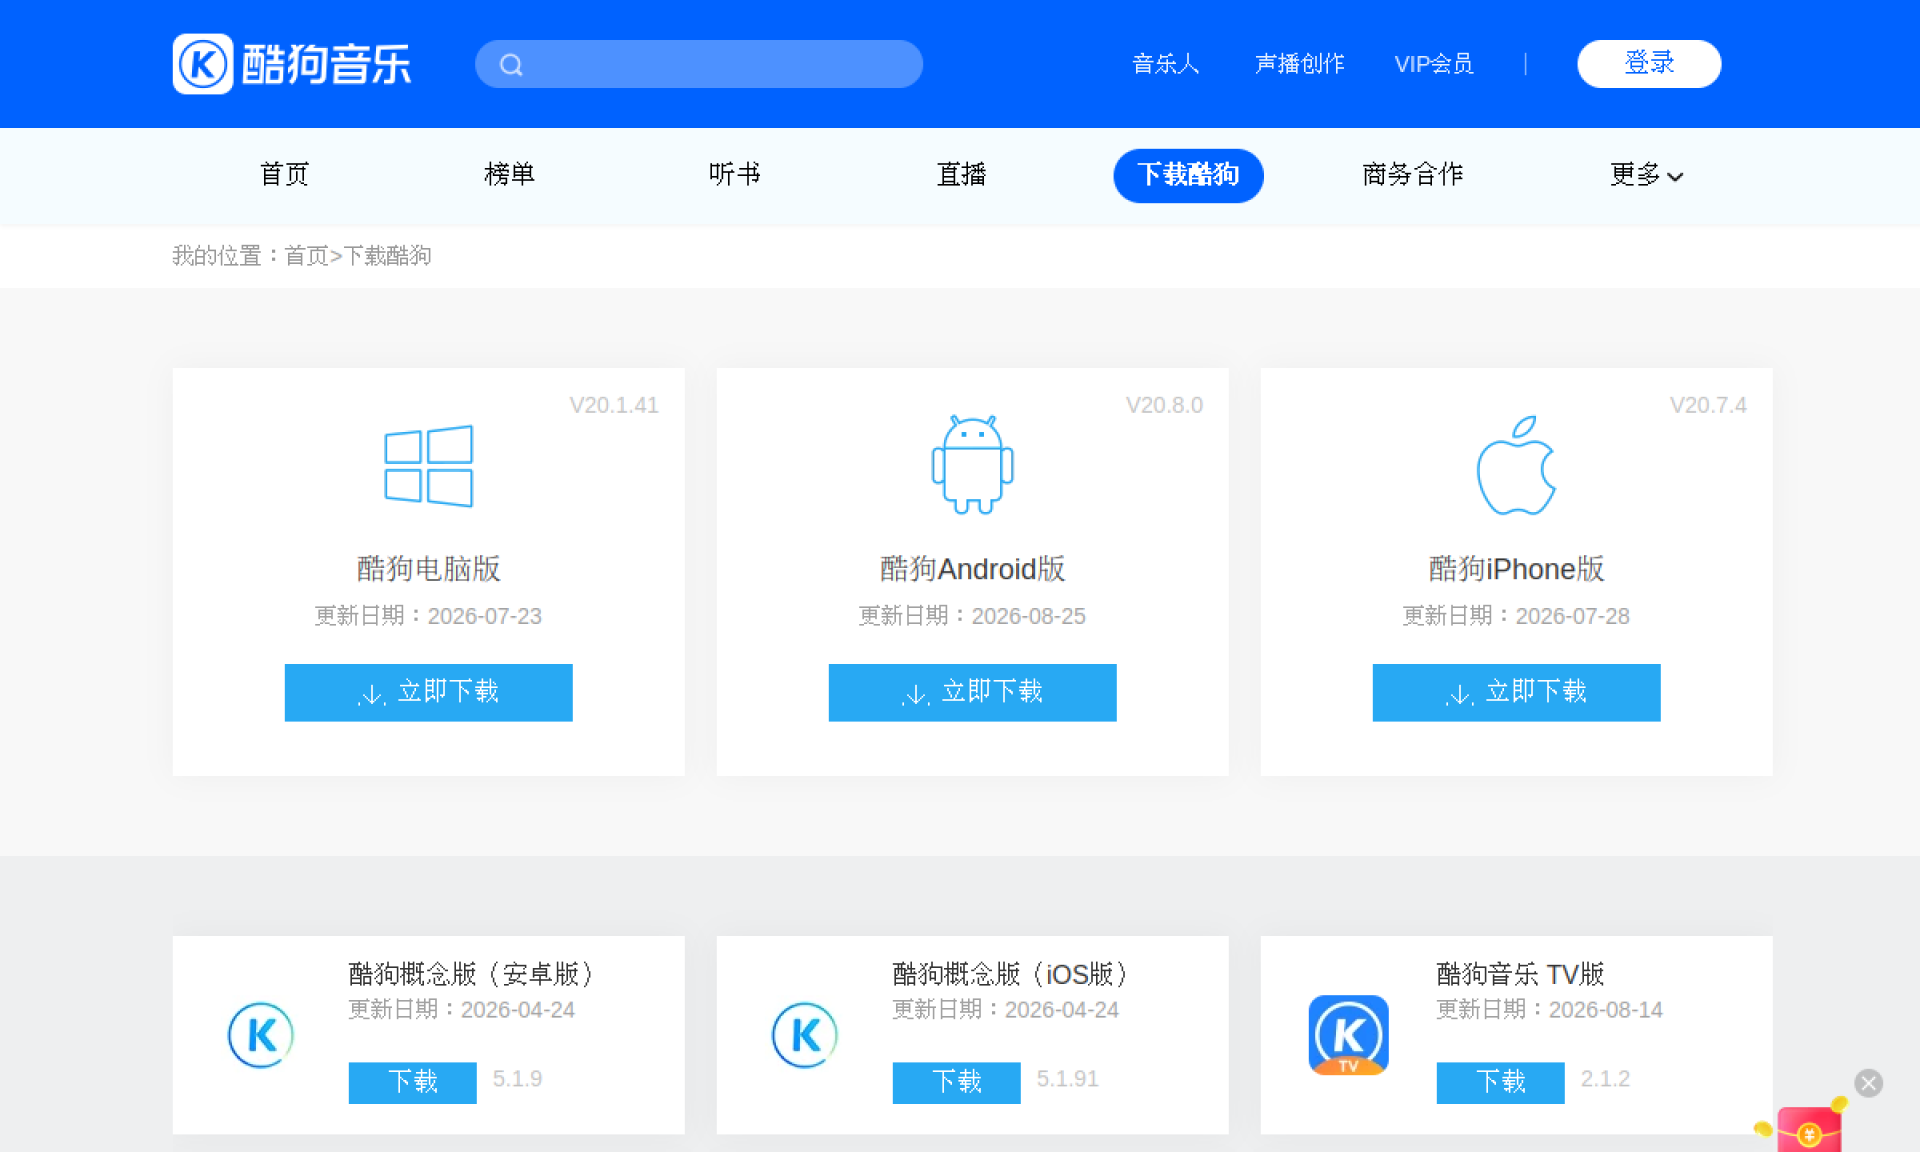1920x1152 pixels.
Task: Click update date 2026-07-28
Action: click(1573, 616)
